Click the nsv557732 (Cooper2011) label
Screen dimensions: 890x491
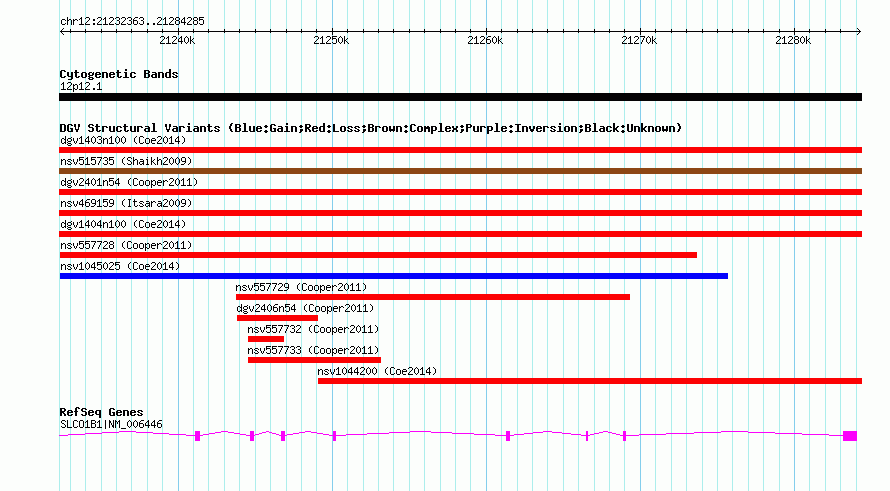(x=313, y=329)
